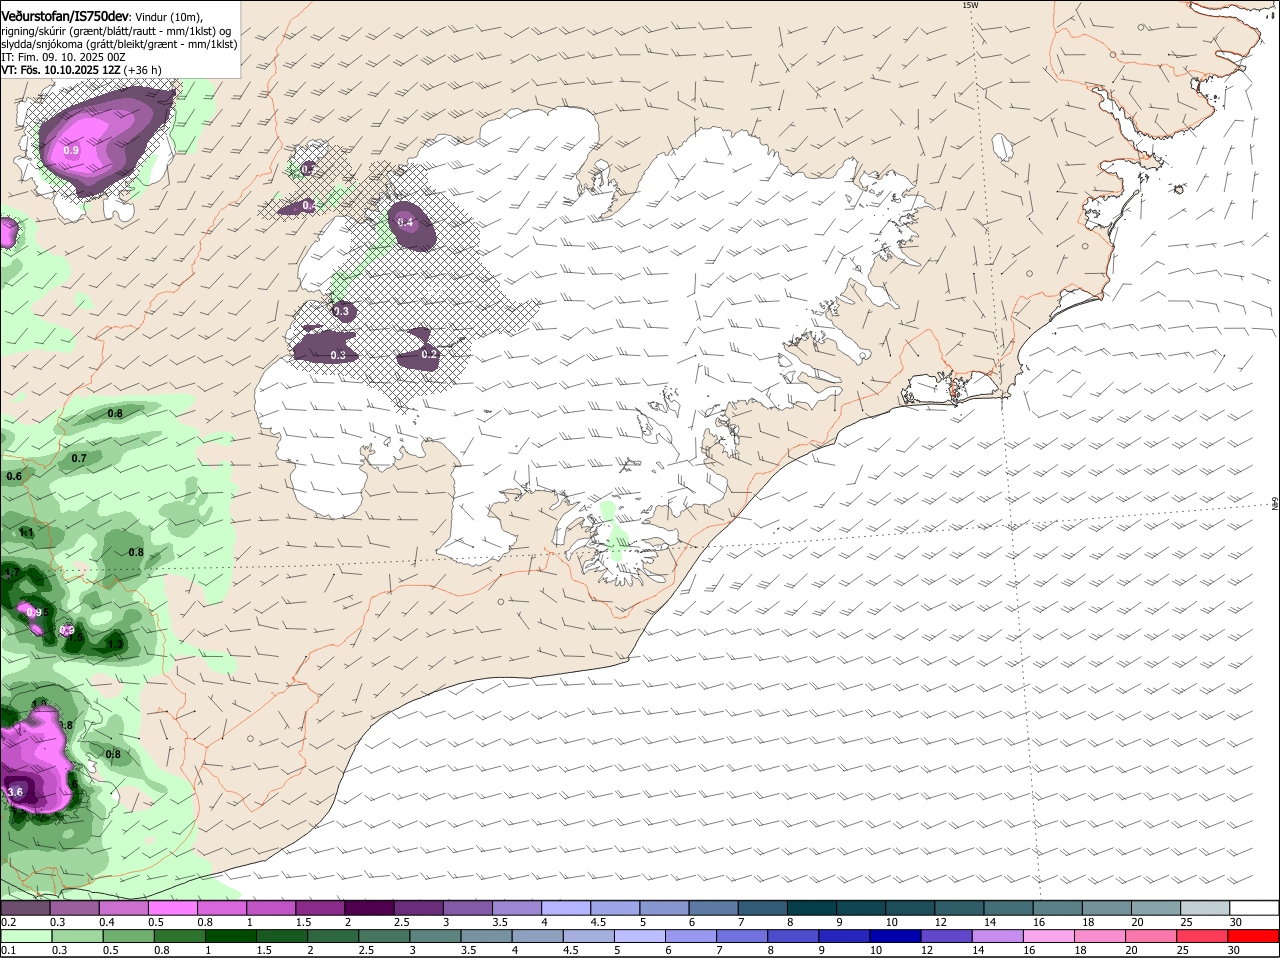The width and height of the screenshot is (1280, 958).
Task: Click the 'rigning/skúrir' legend description line
Action: click(117, 31)
